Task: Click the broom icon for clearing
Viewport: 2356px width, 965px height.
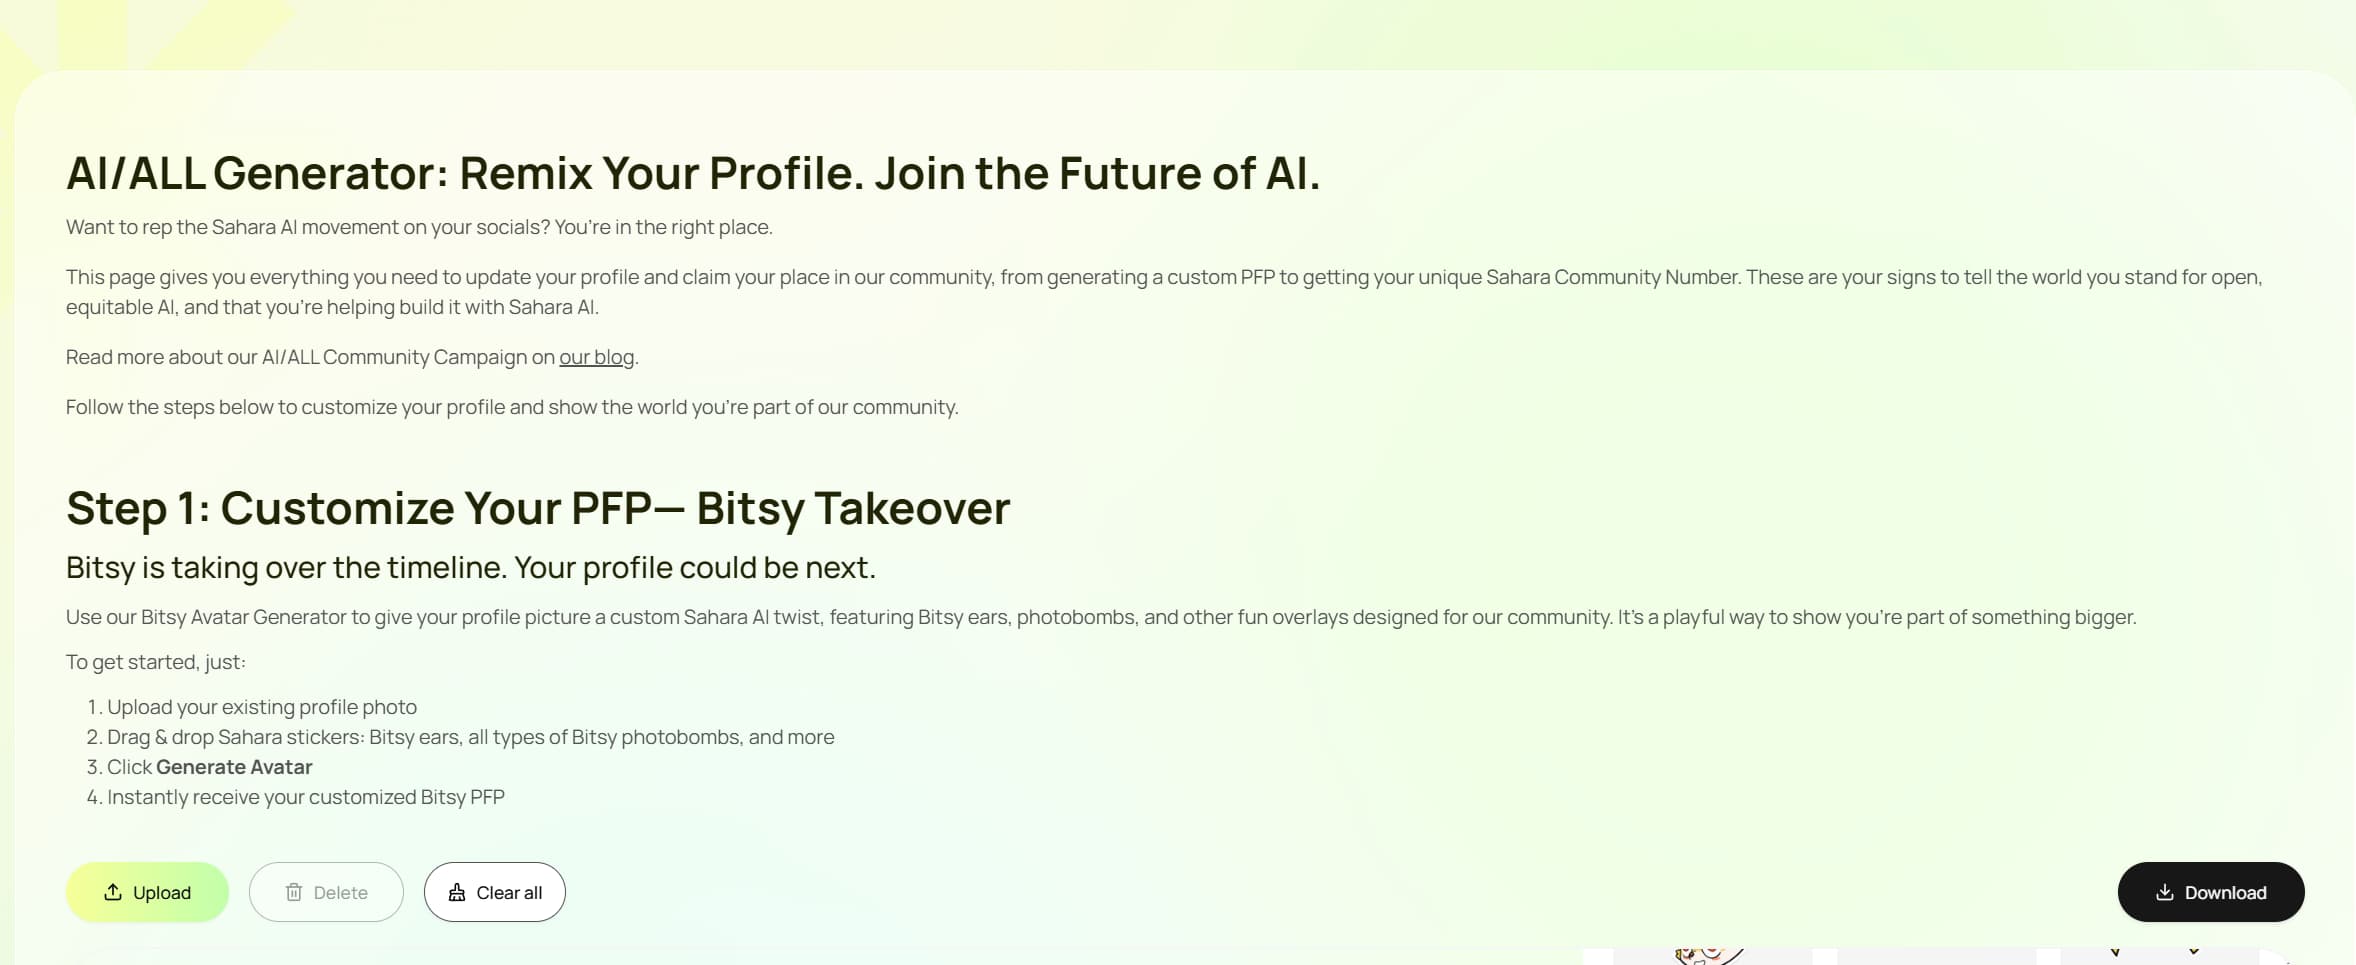Action: click(457, 892)
